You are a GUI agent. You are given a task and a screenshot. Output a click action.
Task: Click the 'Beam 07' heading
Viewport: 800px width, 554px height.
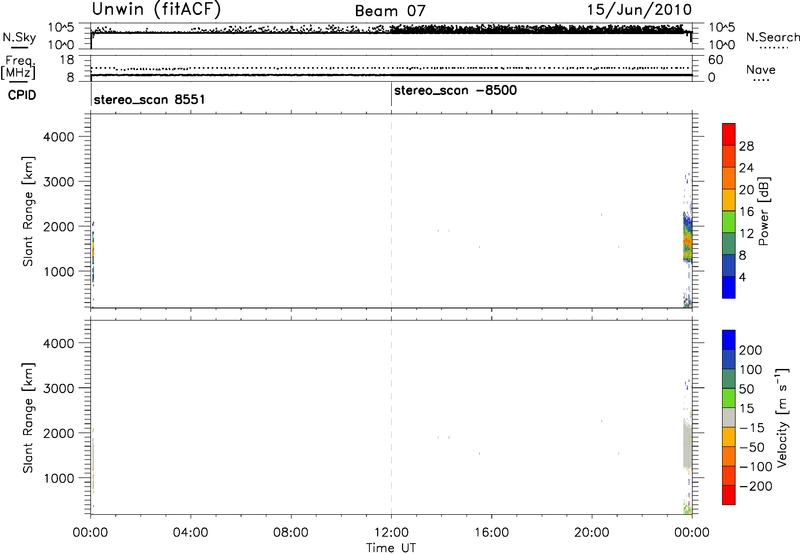pos(390,11)
